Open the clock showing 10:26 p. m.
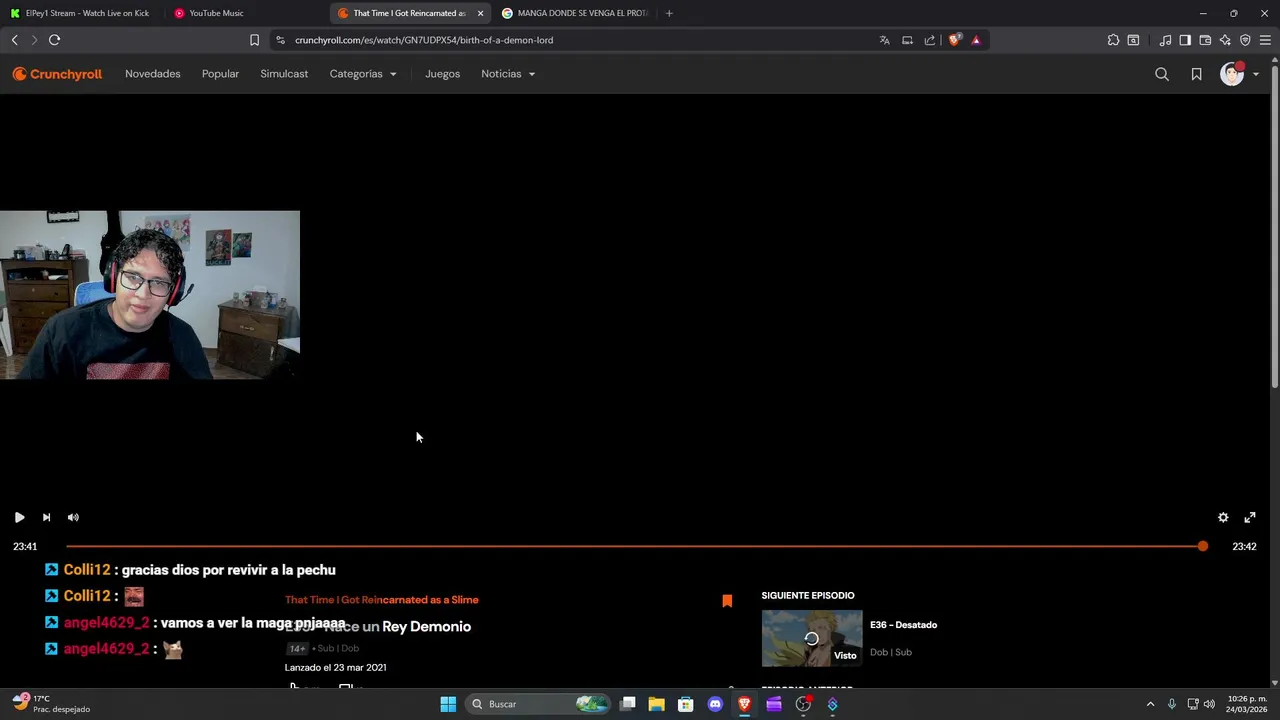 (1245, 704)
